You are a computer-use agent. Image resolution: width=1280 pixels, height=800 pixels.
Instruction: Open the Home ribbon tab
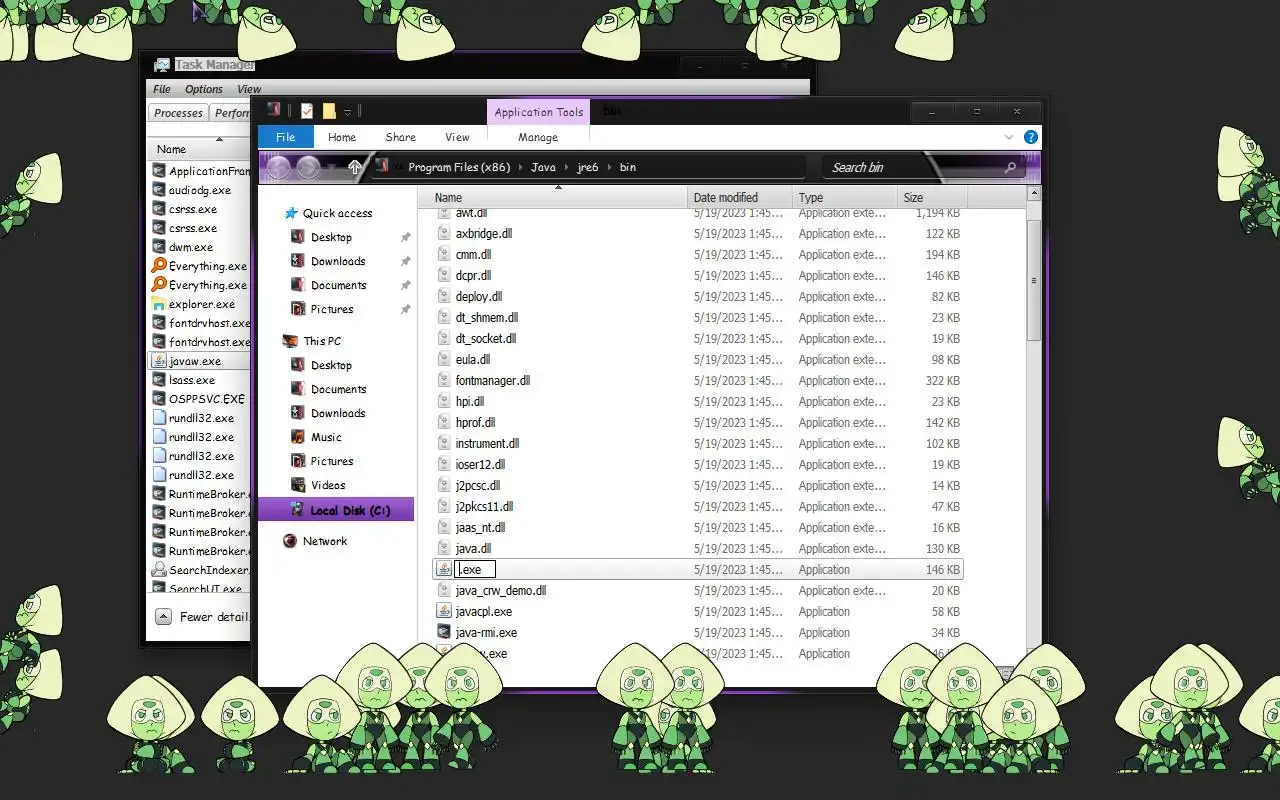[342, 137]
